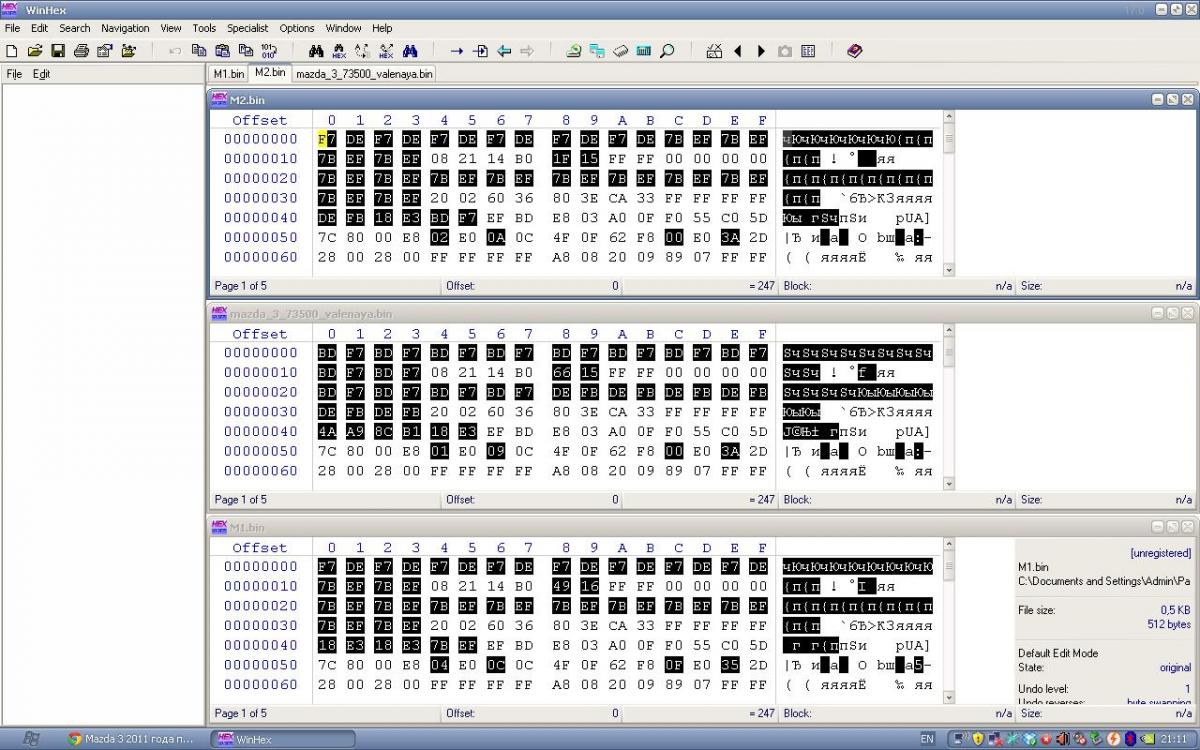Image resolution: width=1200 pixels, height=750 pixels.
Task: Click the magnifying glass Analyze icon
Action: (x=667, y=50)
